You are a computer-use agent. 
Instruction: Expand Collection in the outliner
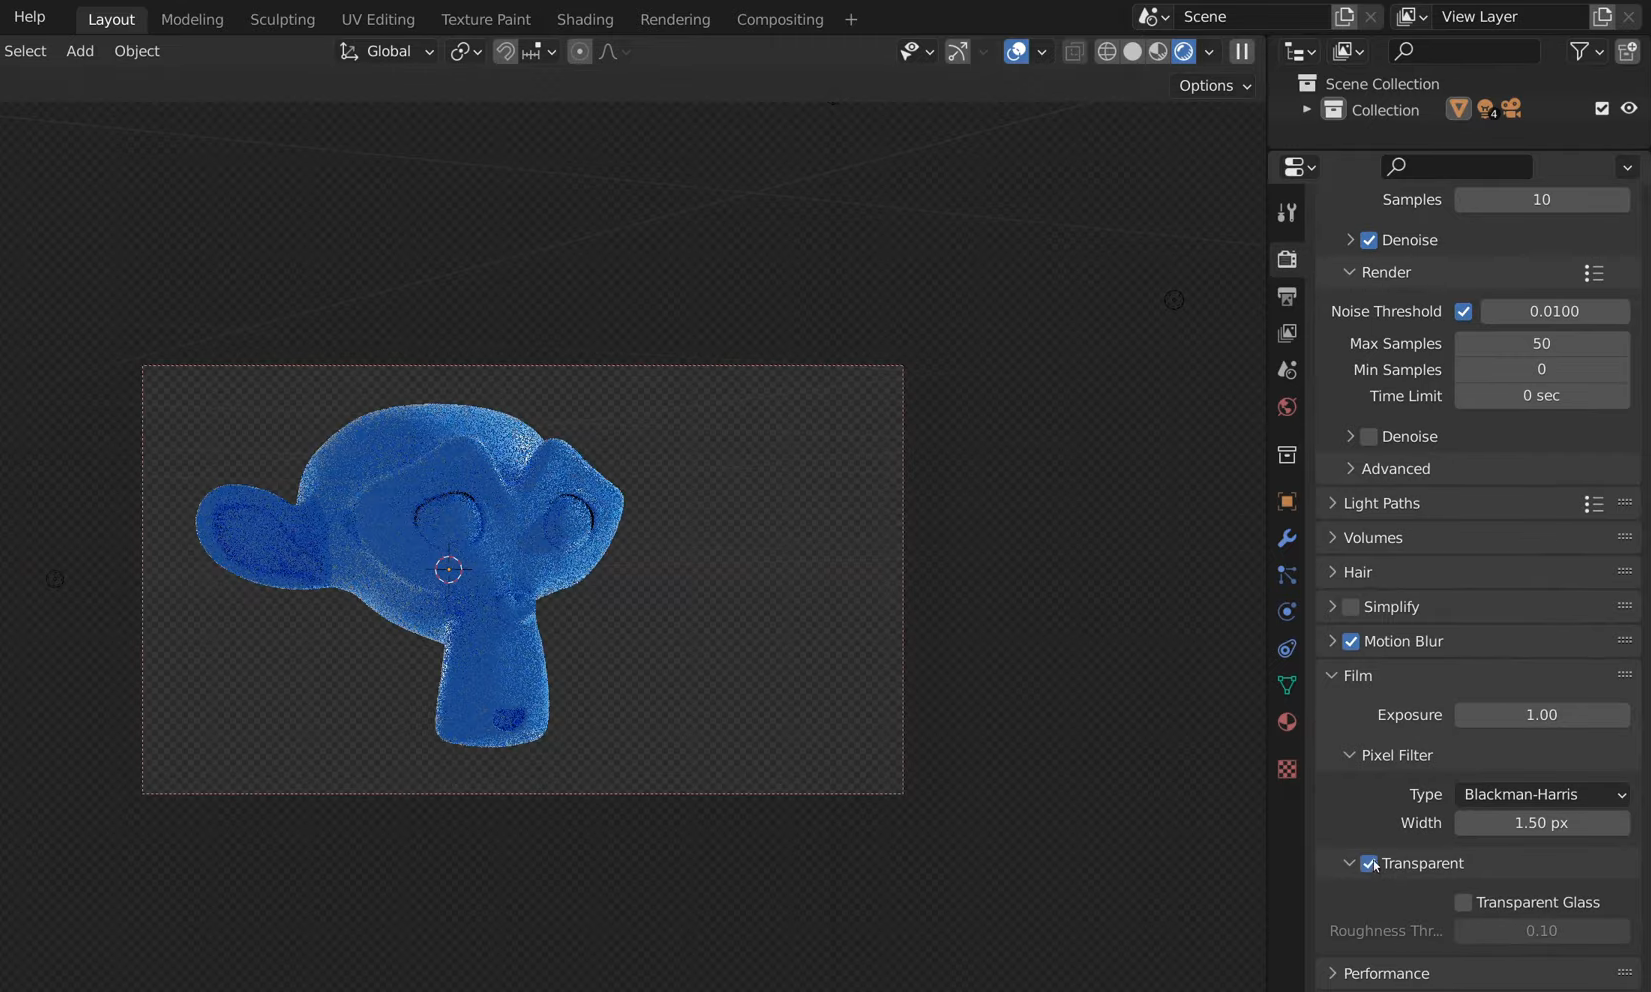pos(1306,109)
